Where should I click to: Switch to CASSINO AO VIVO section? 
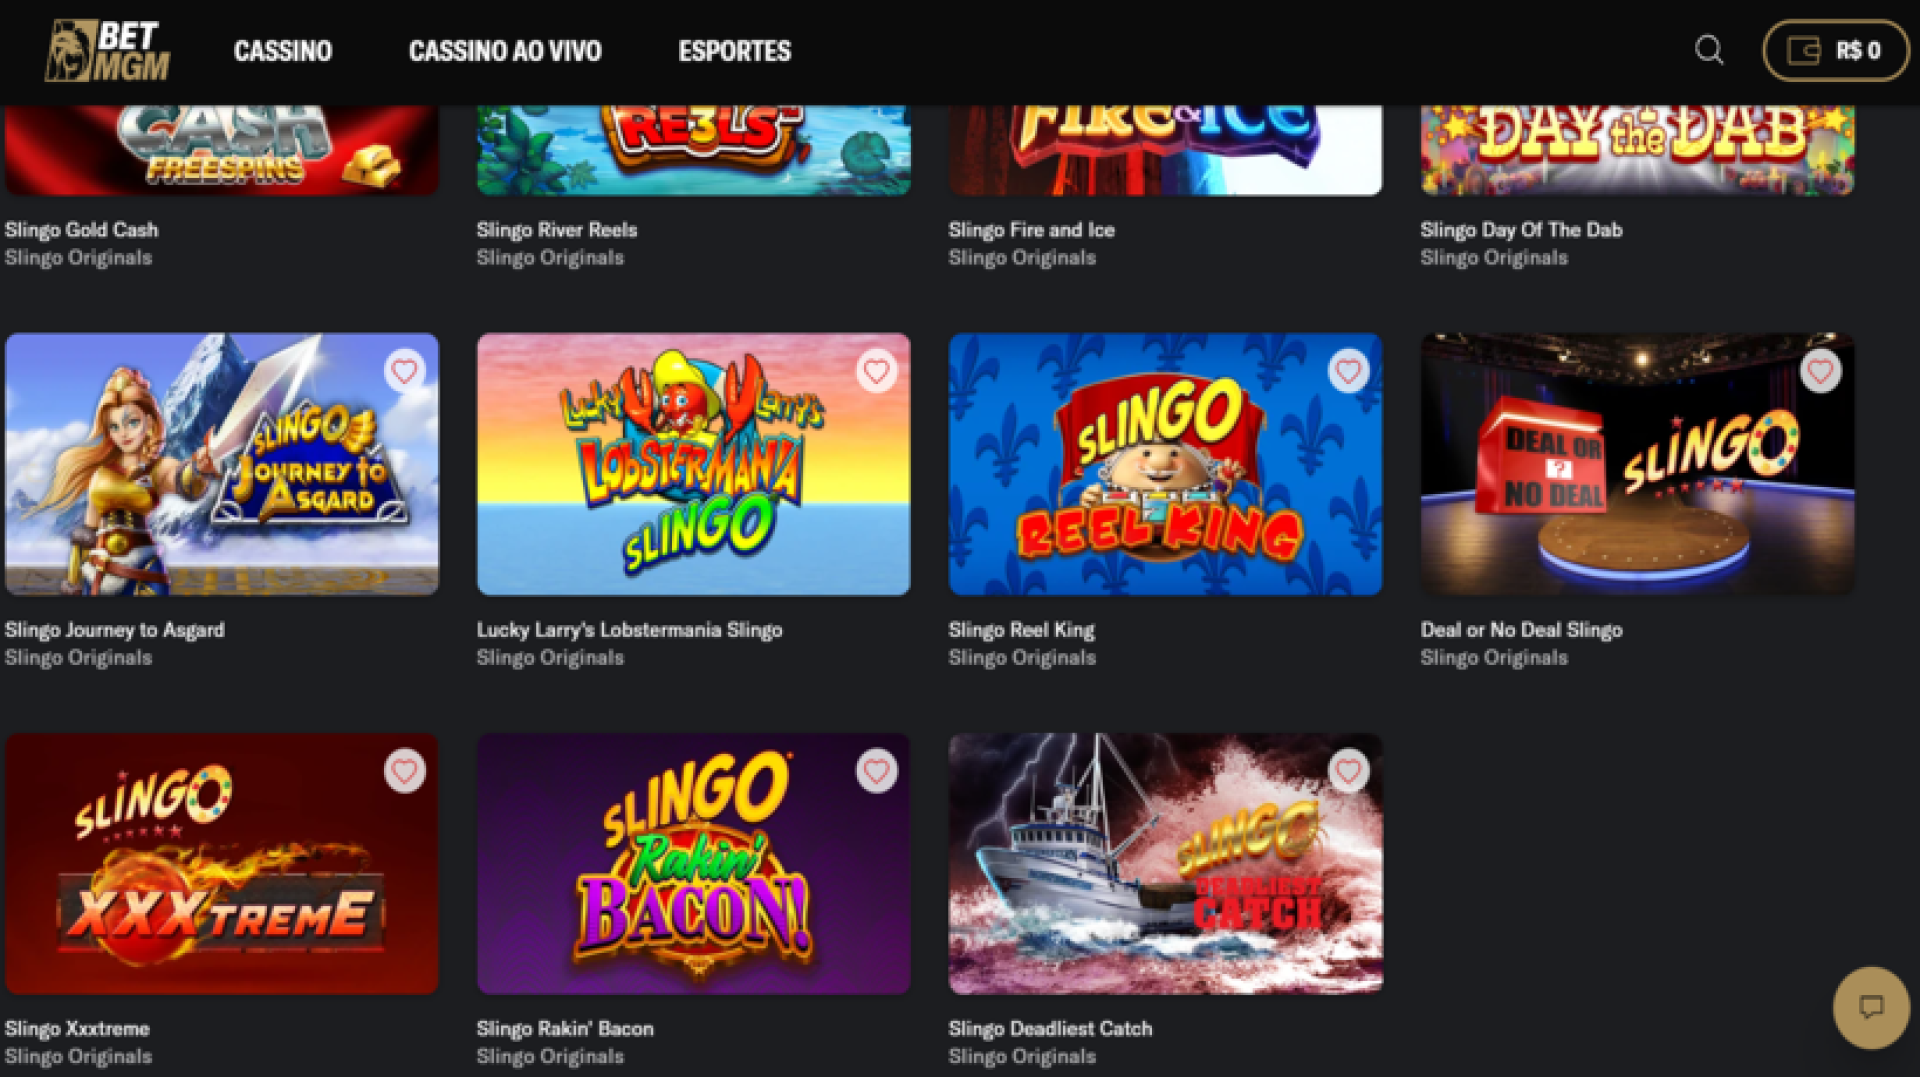tap(505, 51)
